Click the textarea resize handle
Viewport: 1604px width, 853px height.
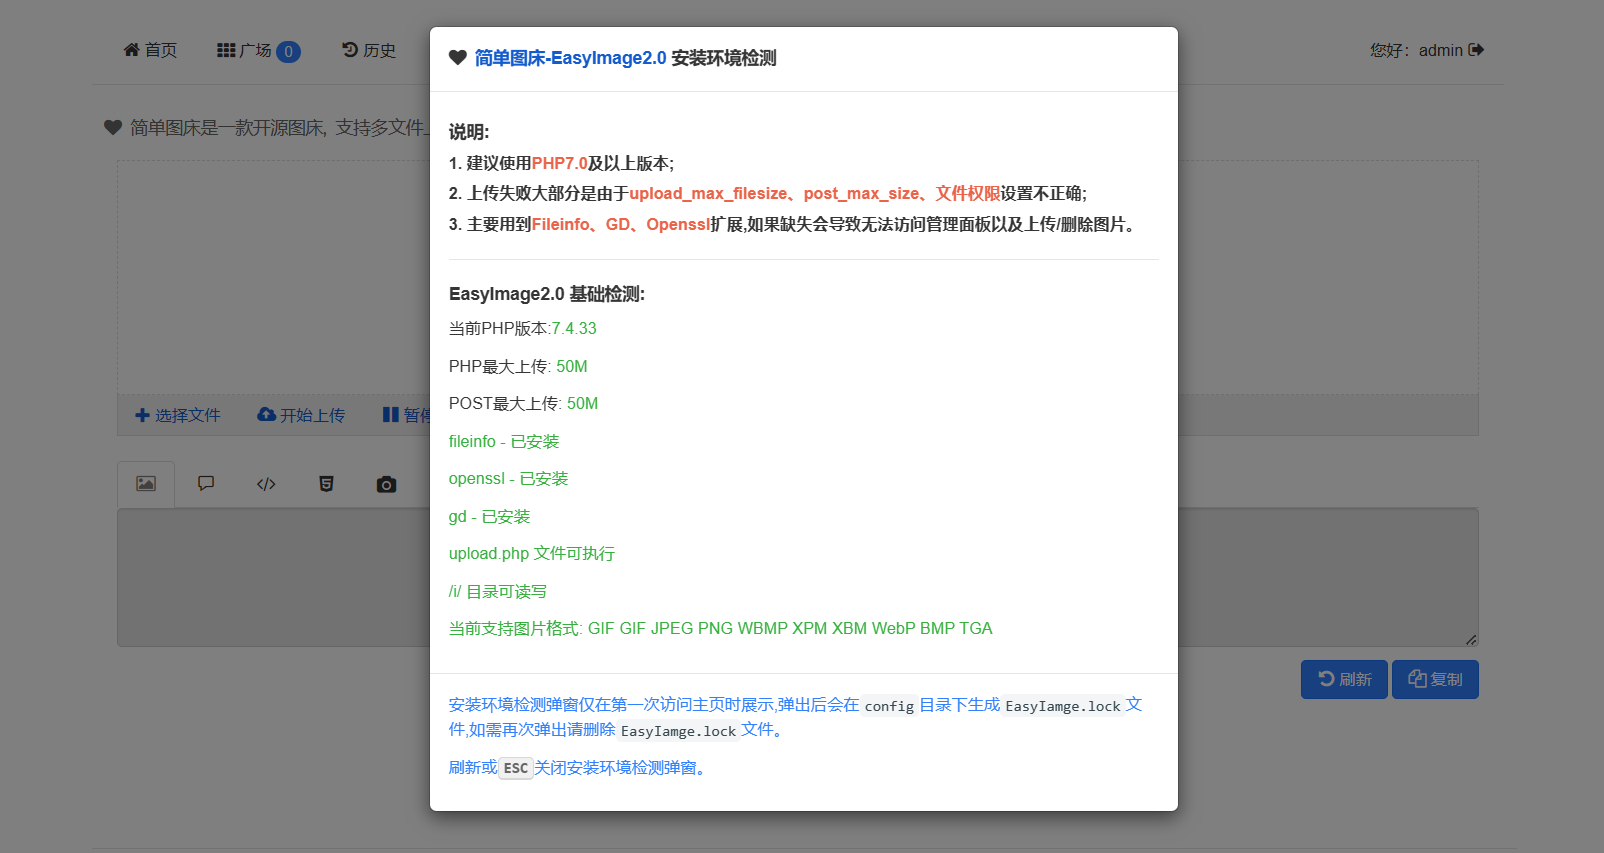pyautogui.click(x=1471, y=639)
